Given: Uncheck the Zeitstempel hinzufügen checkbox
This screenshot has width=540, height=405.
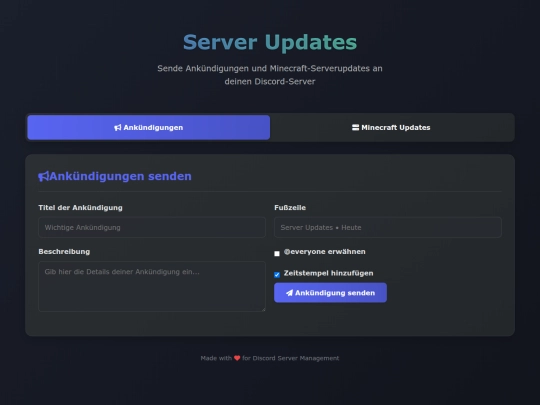Looking at the screenshot, I should coord(277,274).
